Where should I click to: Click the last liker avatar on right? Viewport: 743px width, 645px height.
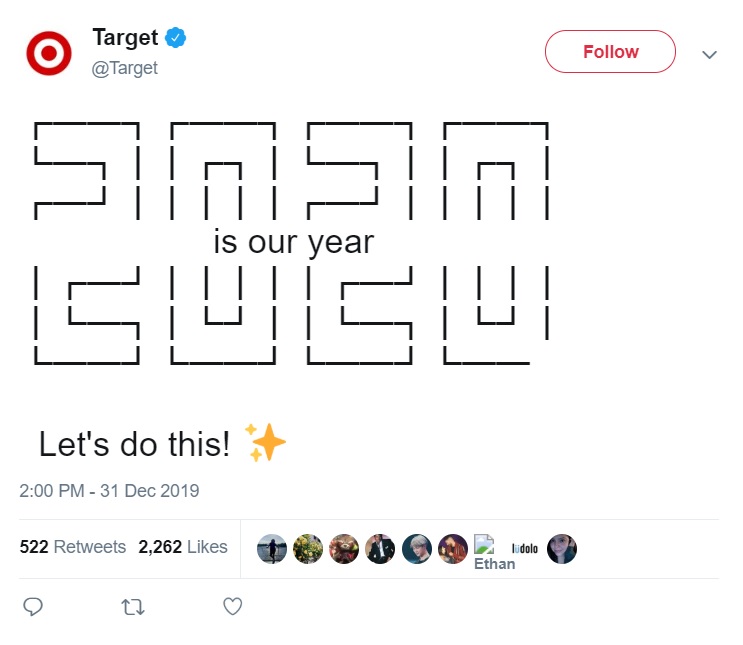coord(562,549)
